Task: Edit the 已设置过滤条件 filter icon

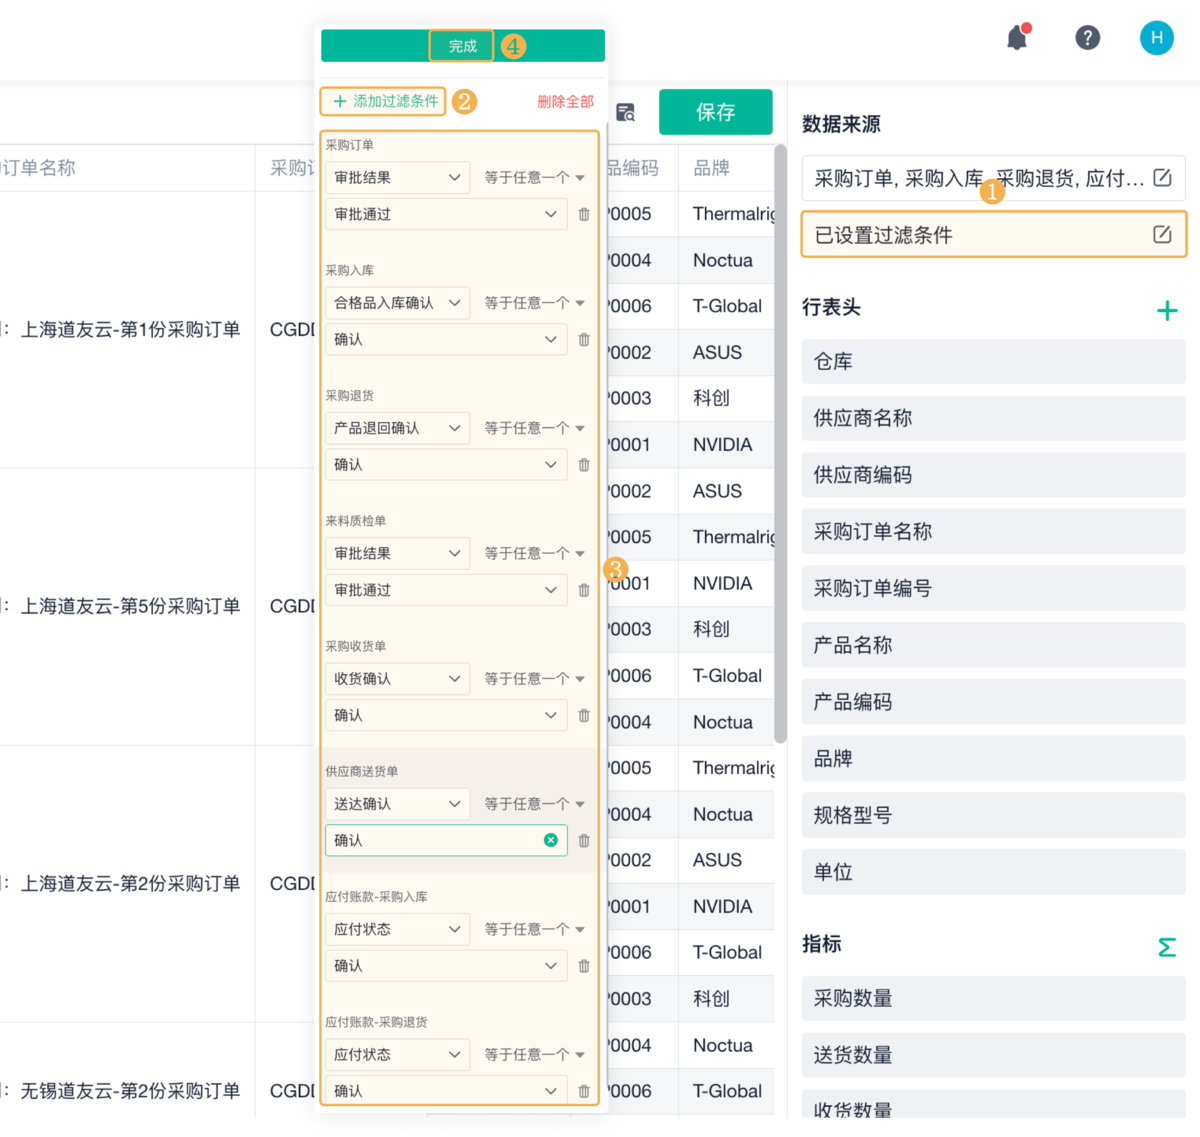Action: pyautogui.click(x=1162, y=234)
